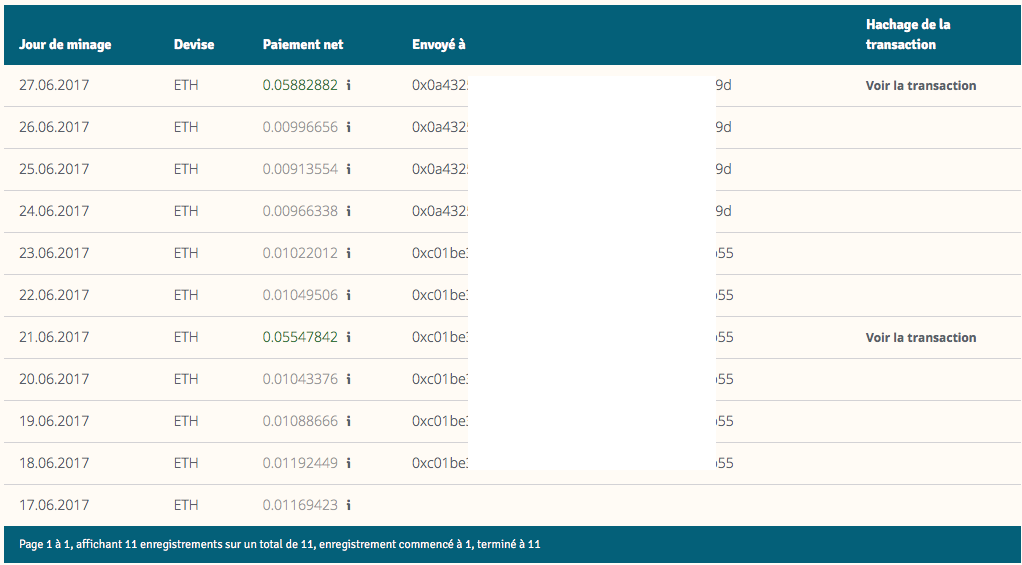Open info icon for 0.01022012 payment

click(349, 253)
